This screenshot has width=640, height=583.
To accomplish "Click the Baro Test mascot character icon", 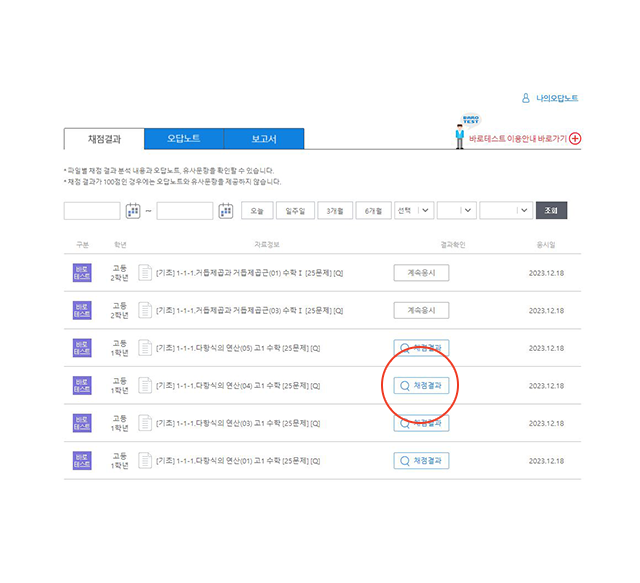I will (460, 136).
